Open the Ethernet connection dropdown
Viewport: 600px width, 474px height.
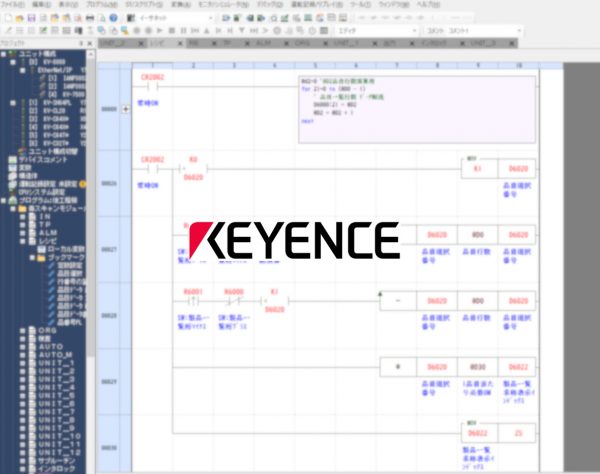210,18
